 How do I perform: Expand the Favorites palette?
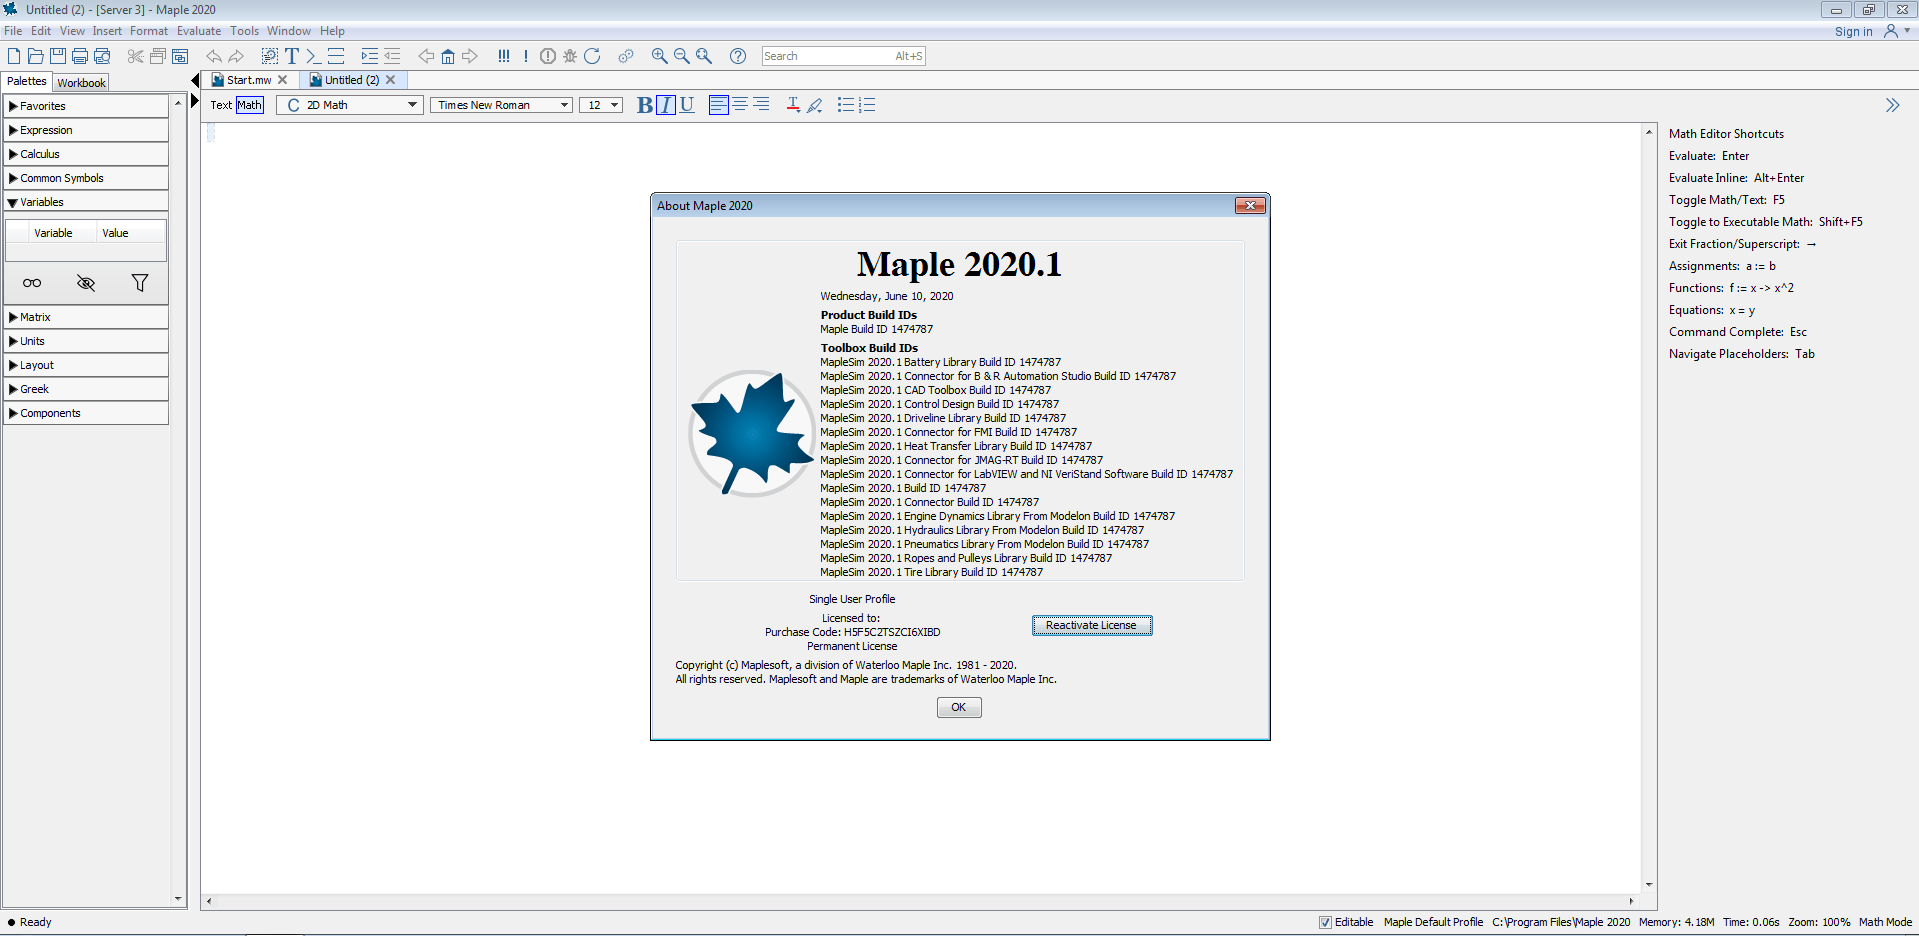(x=86, y=106)
